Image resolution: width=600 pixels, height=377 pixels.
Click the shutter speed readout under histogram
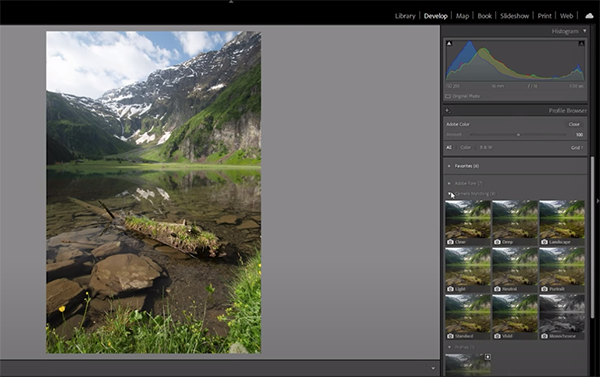click(576, 86)
